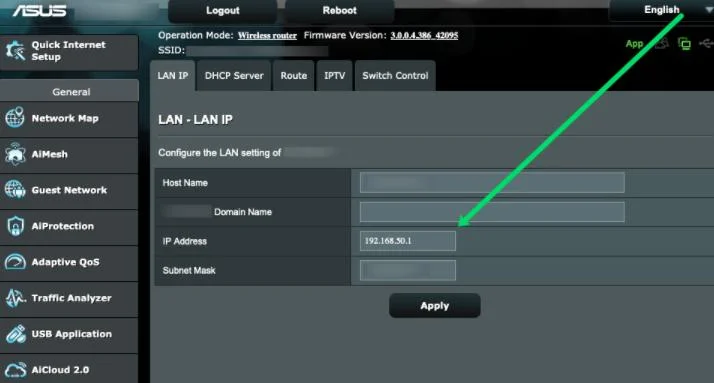
Task: Click the AiMesh icon
Action: [15, 154]
